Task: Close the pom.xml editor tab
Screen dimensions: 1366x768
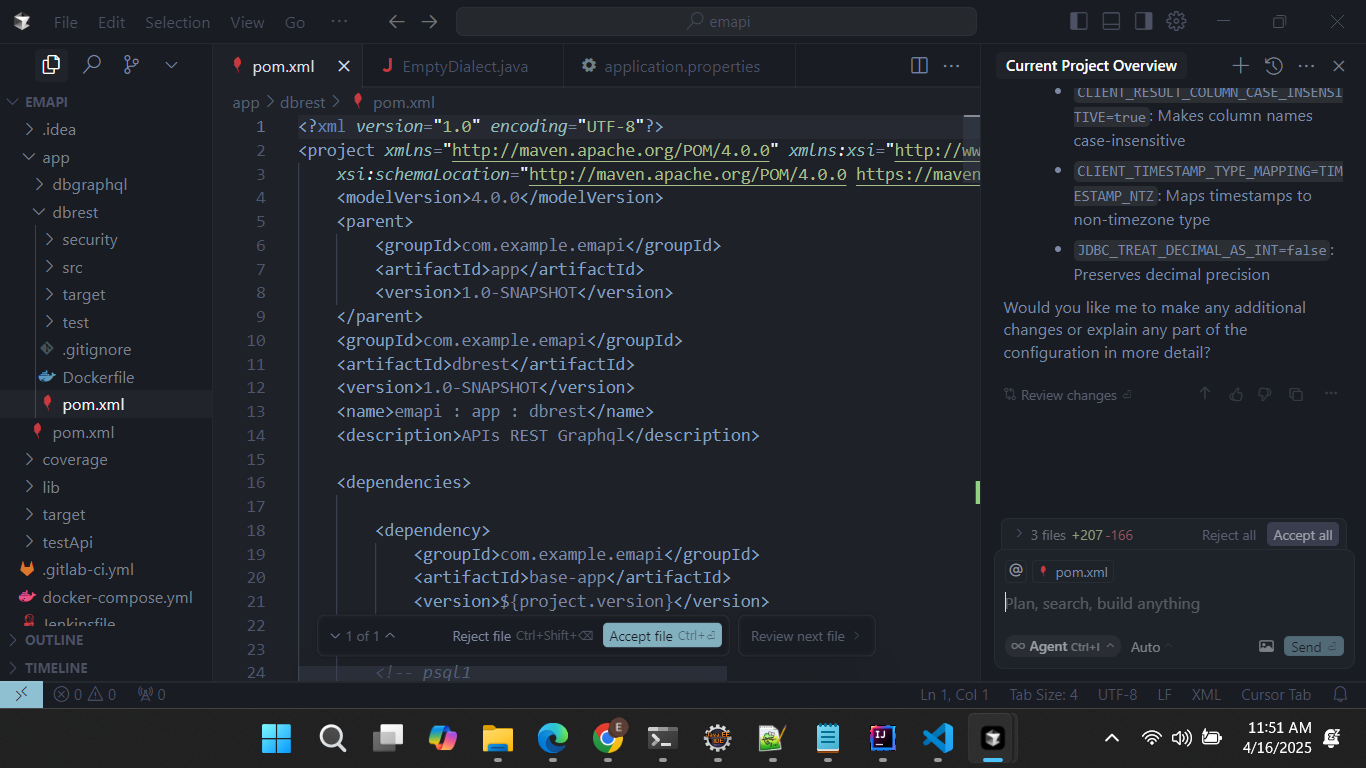Action: coord(344,66)
